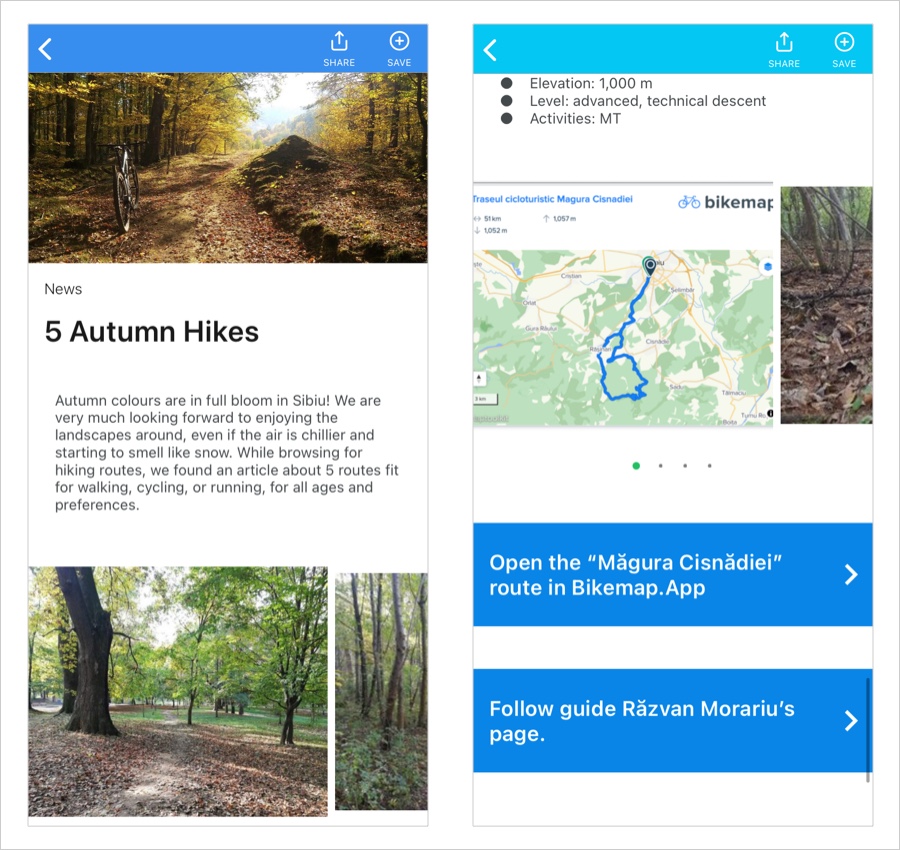Open the park path photo thumbnail

click(x=178, y=692)
